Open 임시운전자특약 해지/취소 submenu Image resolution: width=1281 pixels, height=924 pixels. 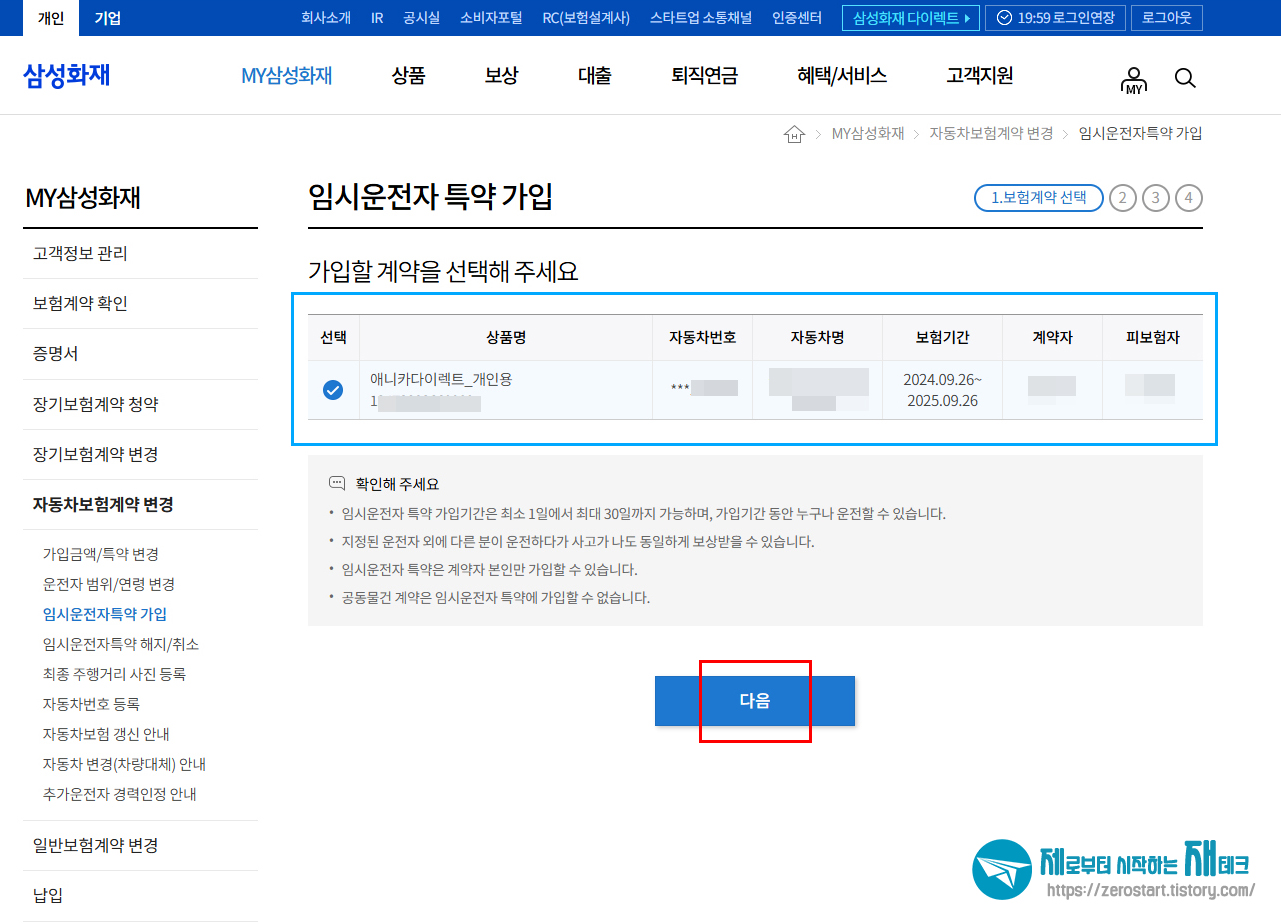coord(121,644)
